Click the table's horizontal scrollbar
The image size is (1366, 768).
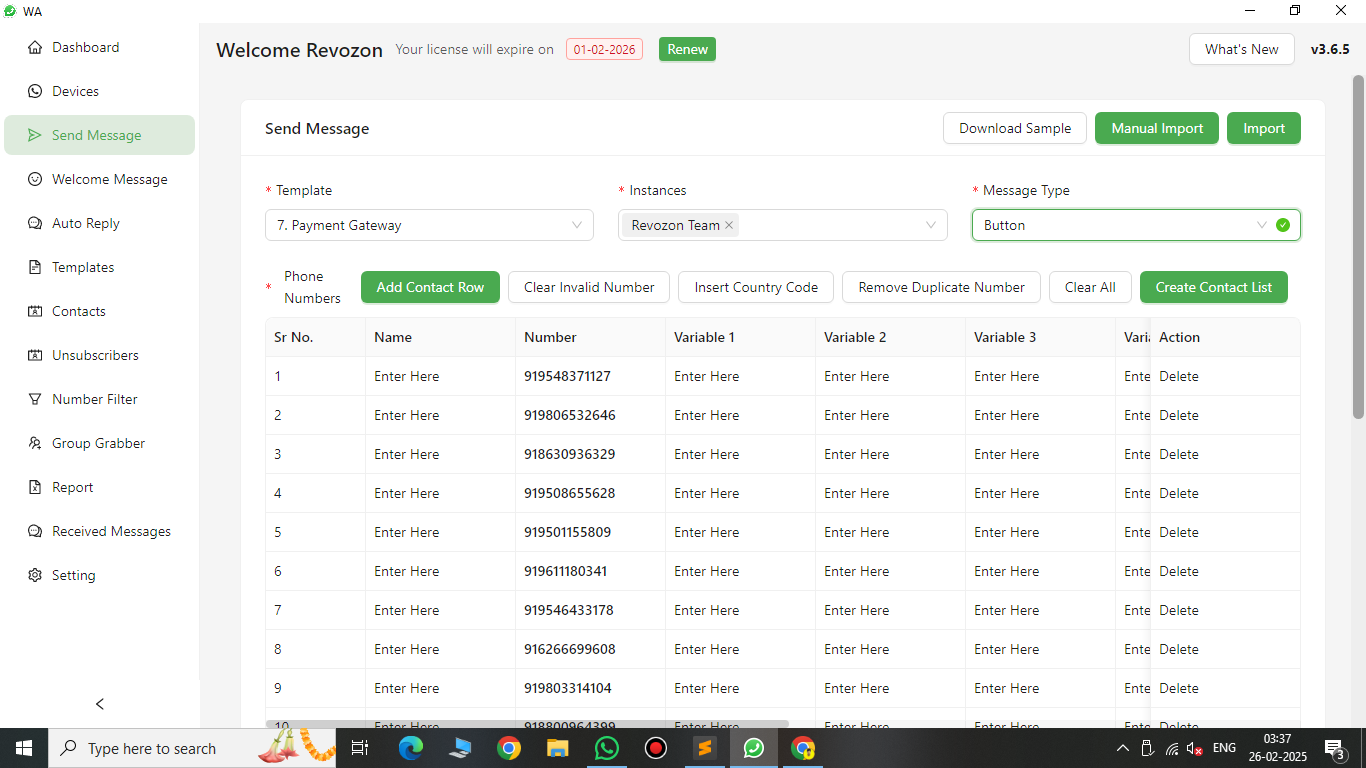click(x=527, y=724)
